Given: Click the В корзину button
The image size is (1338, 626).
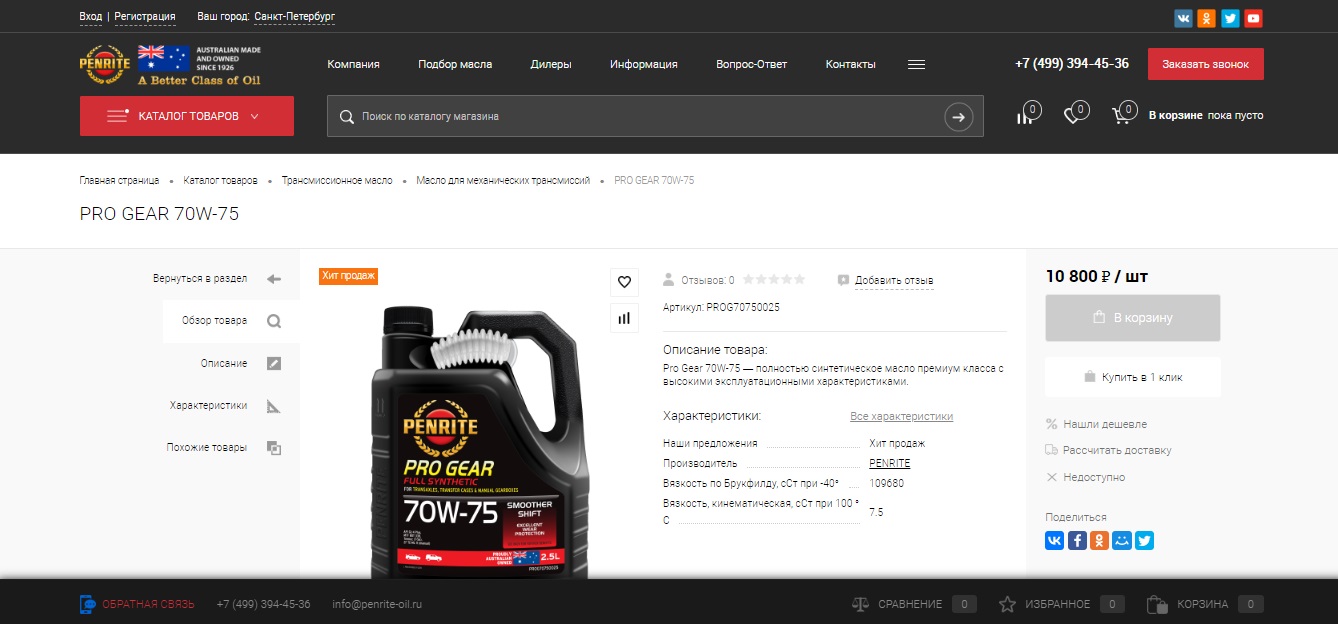Looking at the screenshot, I should coord(1133,318).
